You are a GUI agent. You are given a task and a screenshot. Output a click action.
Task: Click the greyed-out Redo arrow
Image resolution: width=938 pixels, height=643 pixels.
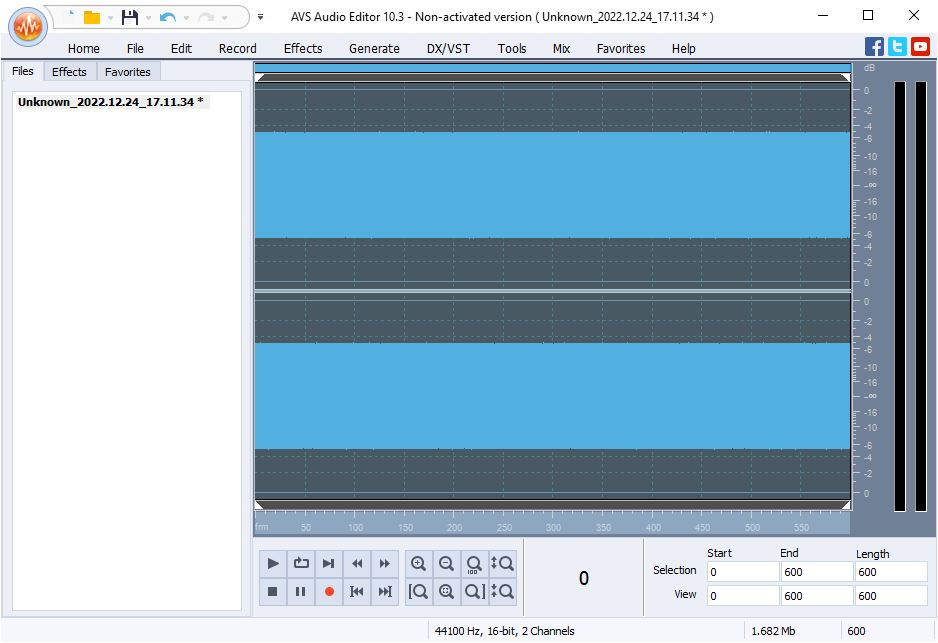[x=206, y=17]
